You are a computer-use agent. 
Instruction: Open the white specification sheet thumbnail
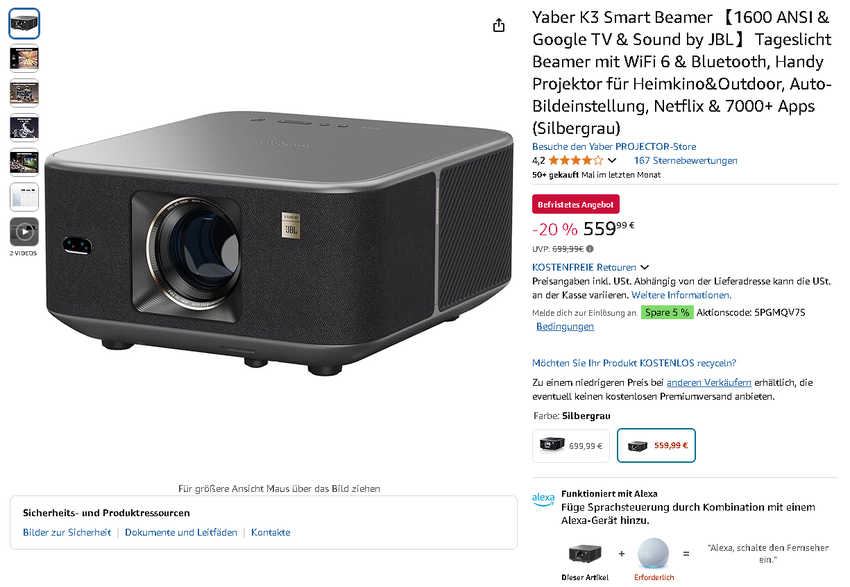(x=24, y=197)
